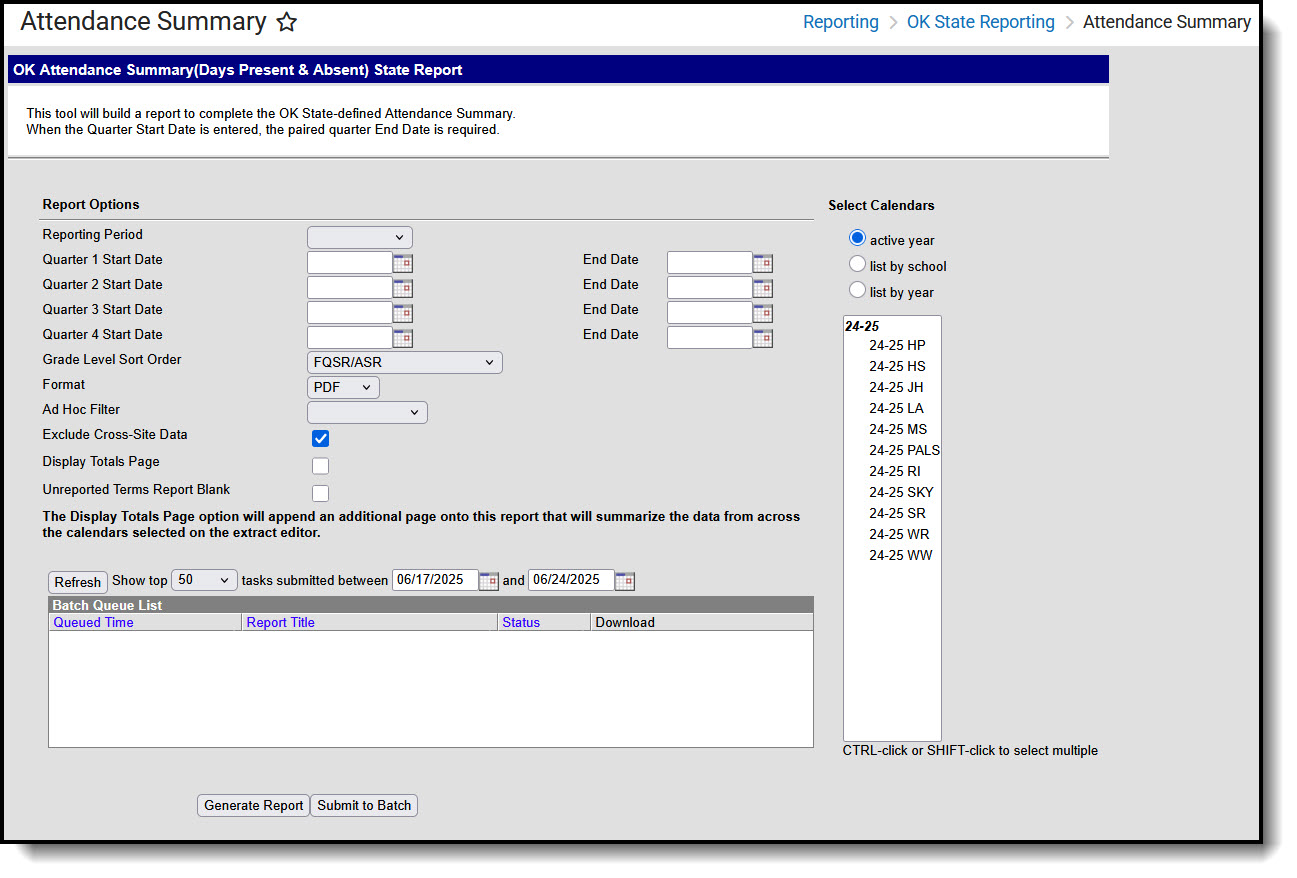1297x878 pixels.
Task: Open calendar icon beside 06/17/2025 date
Action: pos(488,581)
